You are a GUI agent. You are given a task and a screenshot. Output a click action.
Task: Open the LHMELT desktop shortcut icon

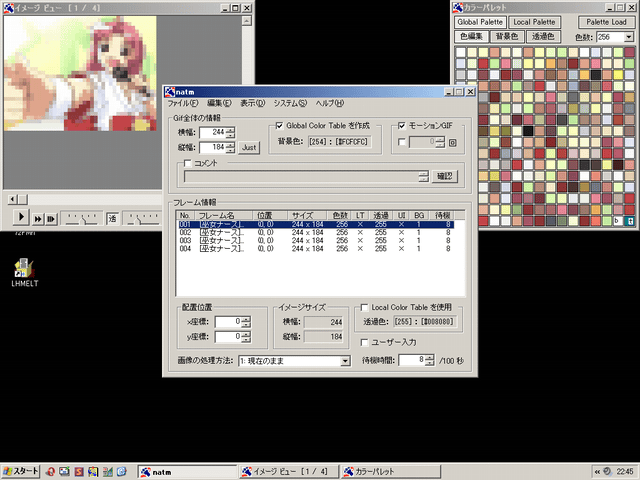pyautogui.click(x=23, y=268)
